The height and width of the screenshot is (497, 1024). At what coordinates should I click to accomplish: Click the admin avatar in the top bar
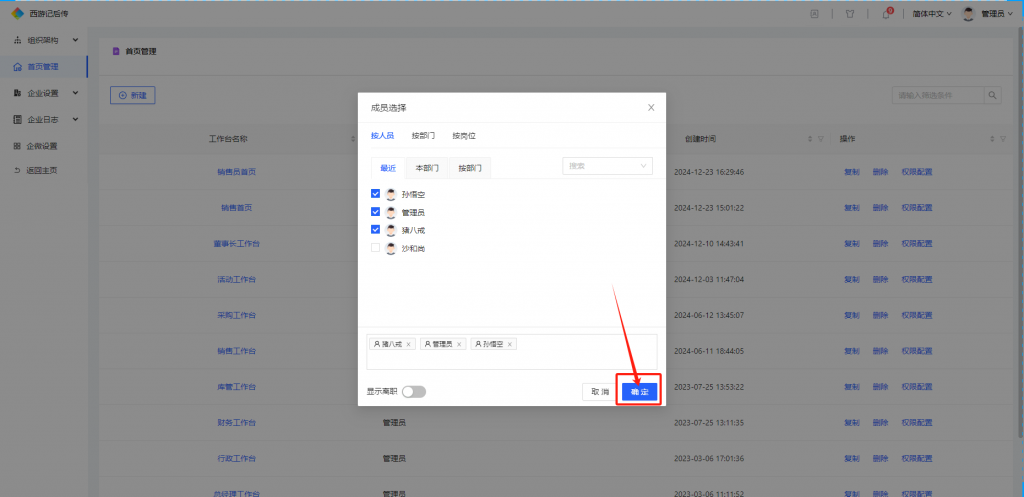coord(968,14)
